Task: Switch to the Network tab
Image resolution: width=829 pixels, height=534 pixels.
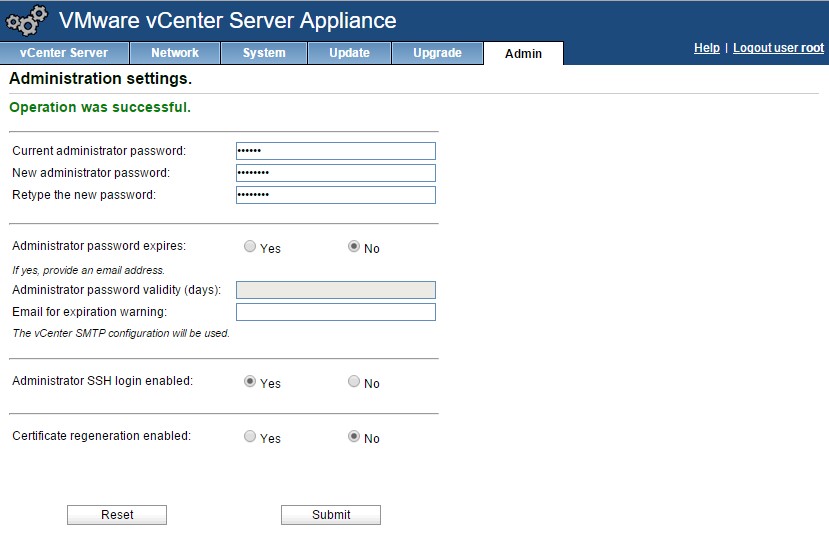Action: [x=175, y=53]
